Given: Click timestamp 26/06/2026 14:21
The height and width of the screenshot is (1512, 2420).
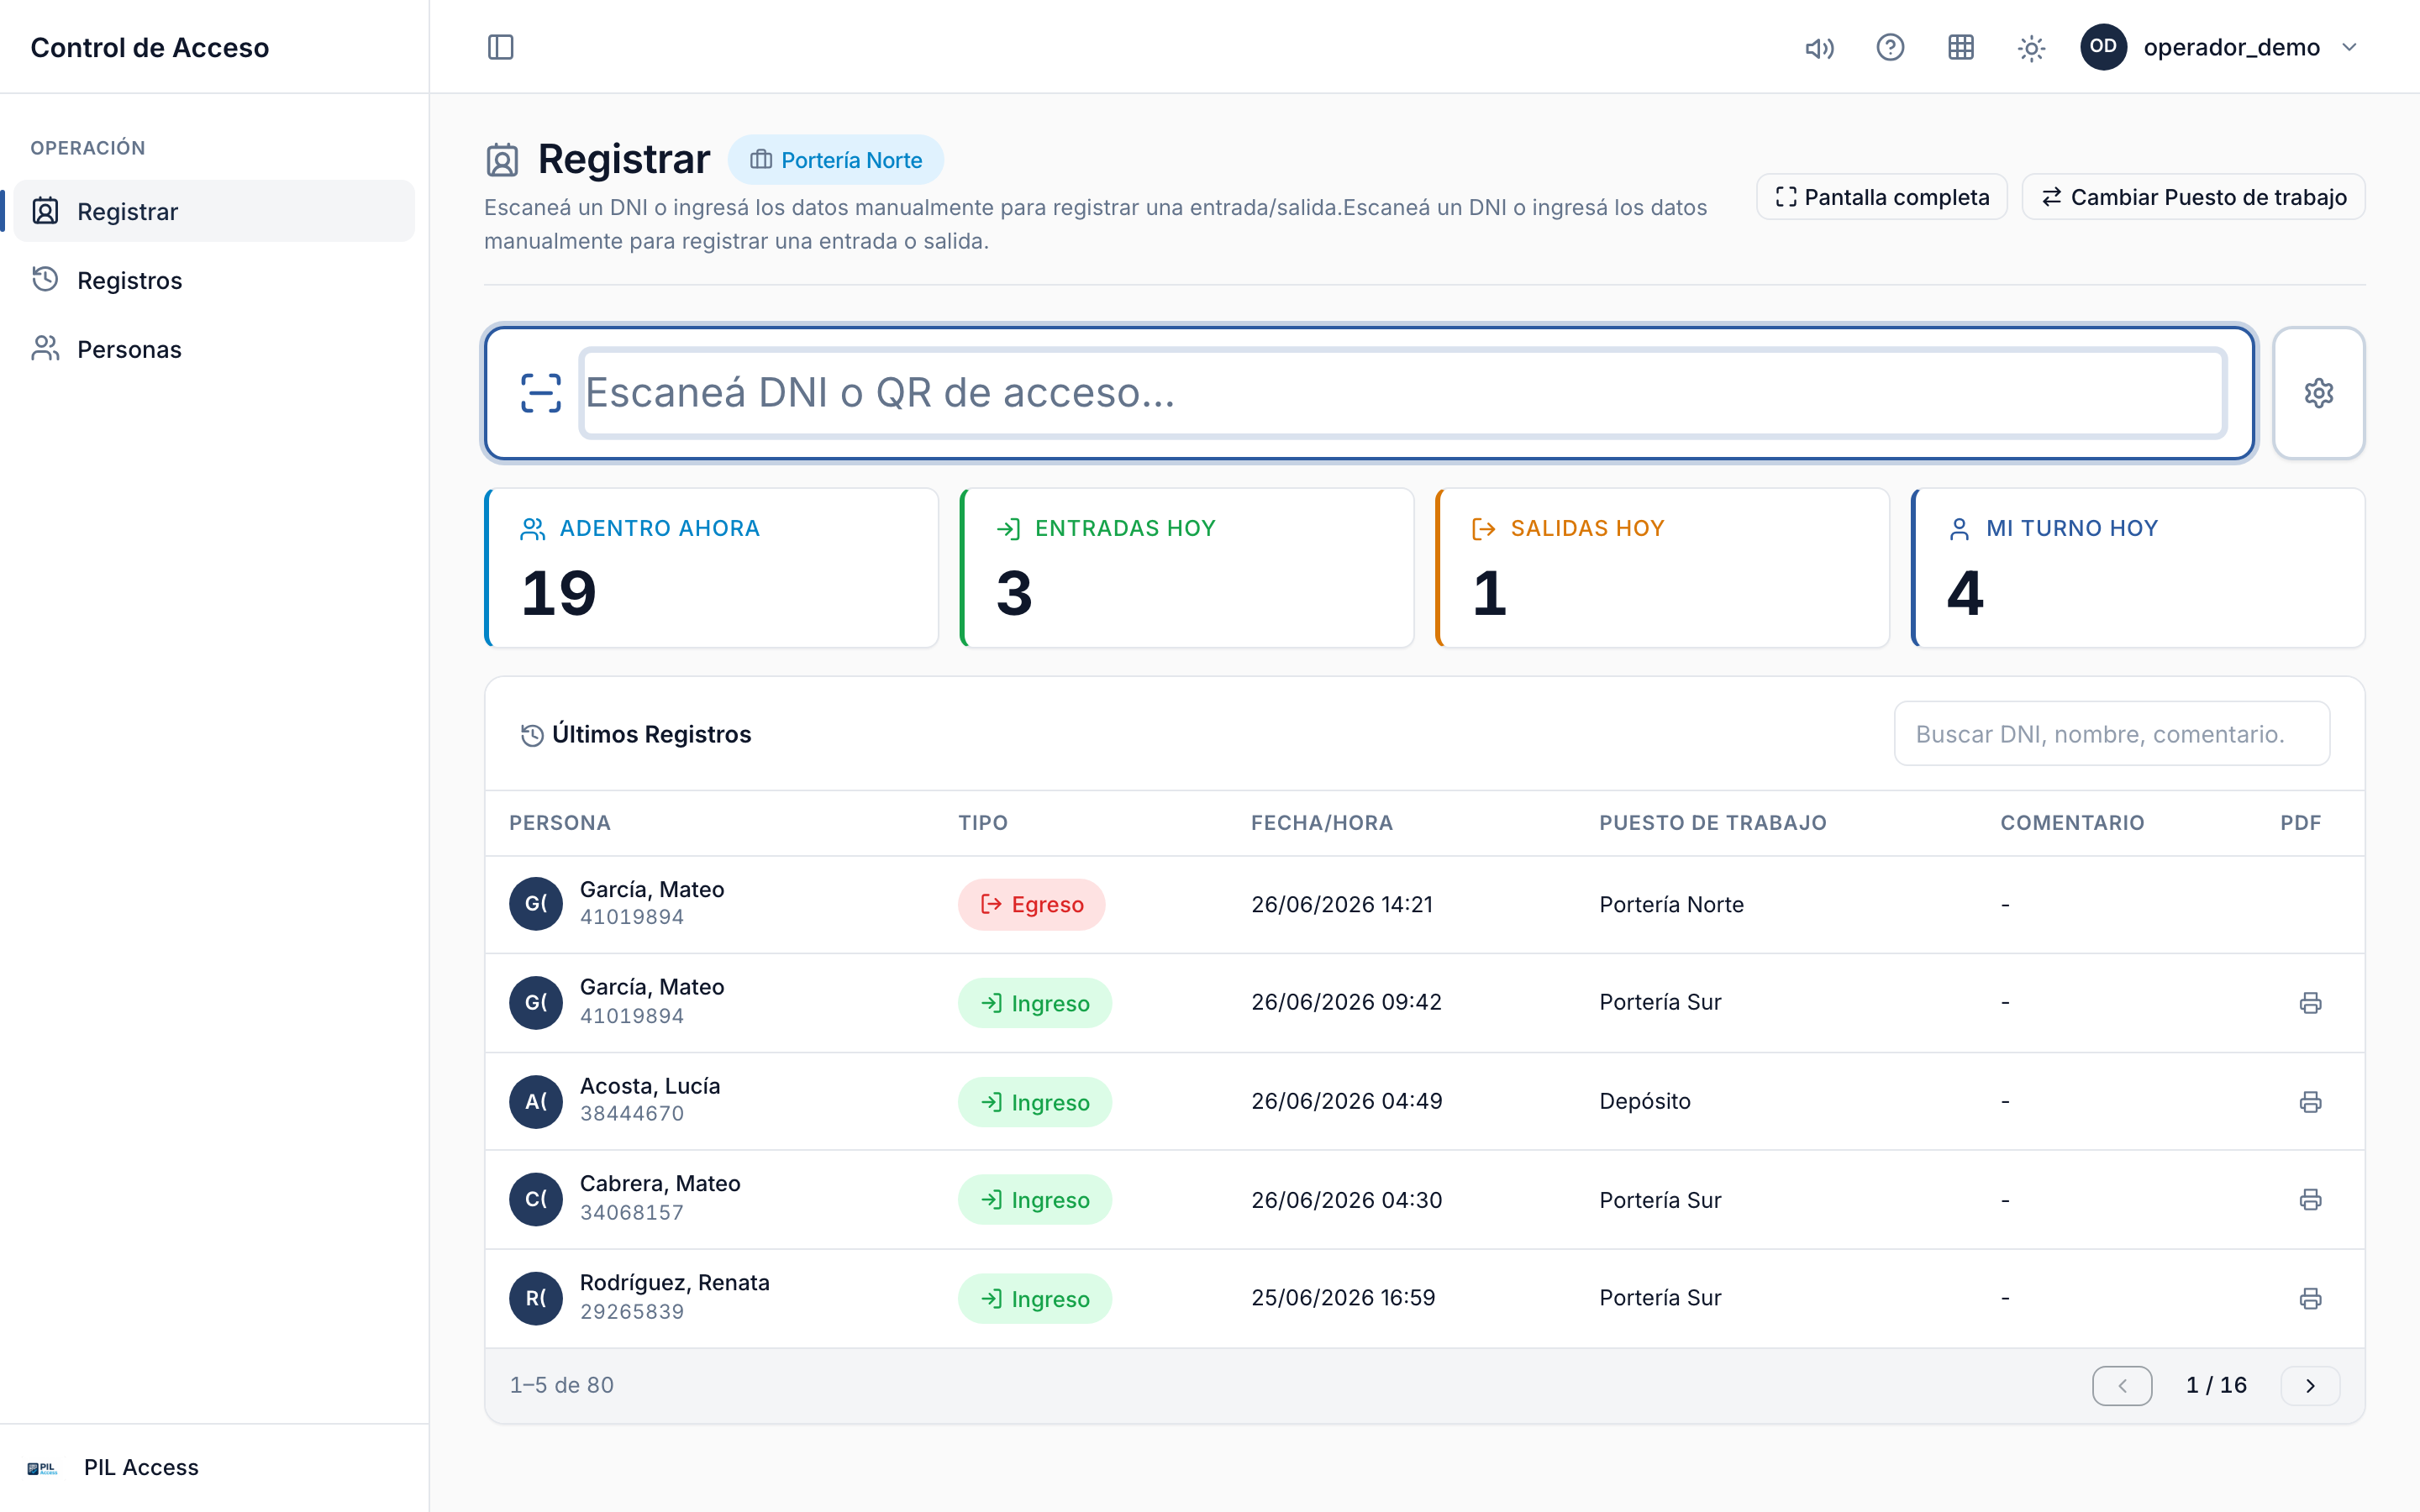Looking at the screenshot, I should click(1342, 905).
